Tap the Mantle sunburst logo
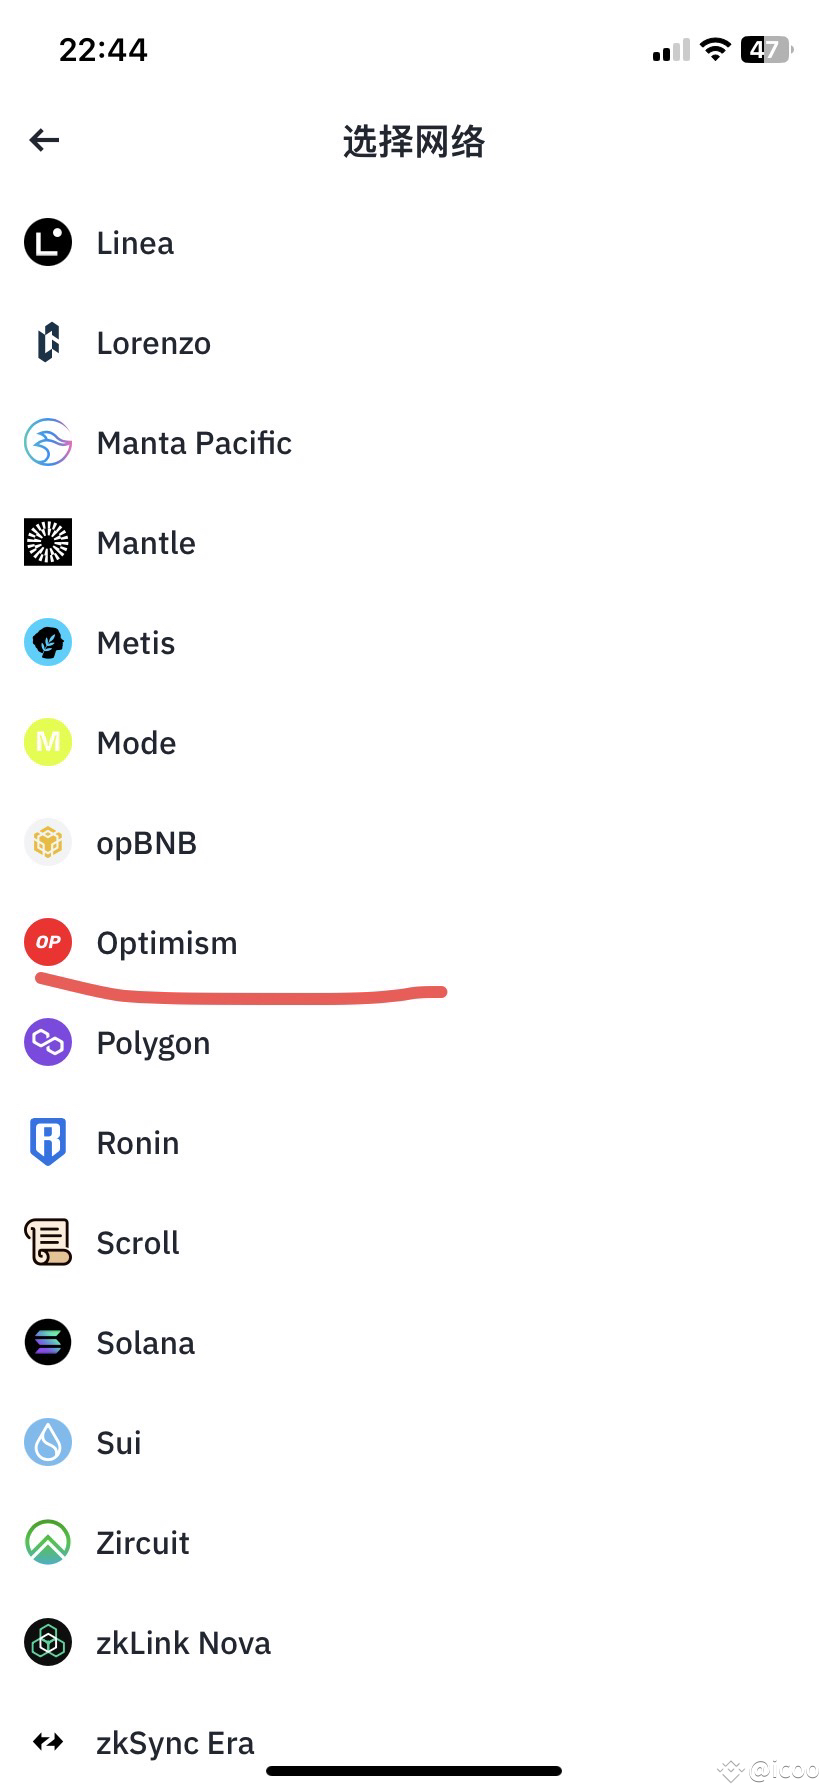Viewport: 828px width, 1792px height. tap(48, 543)
